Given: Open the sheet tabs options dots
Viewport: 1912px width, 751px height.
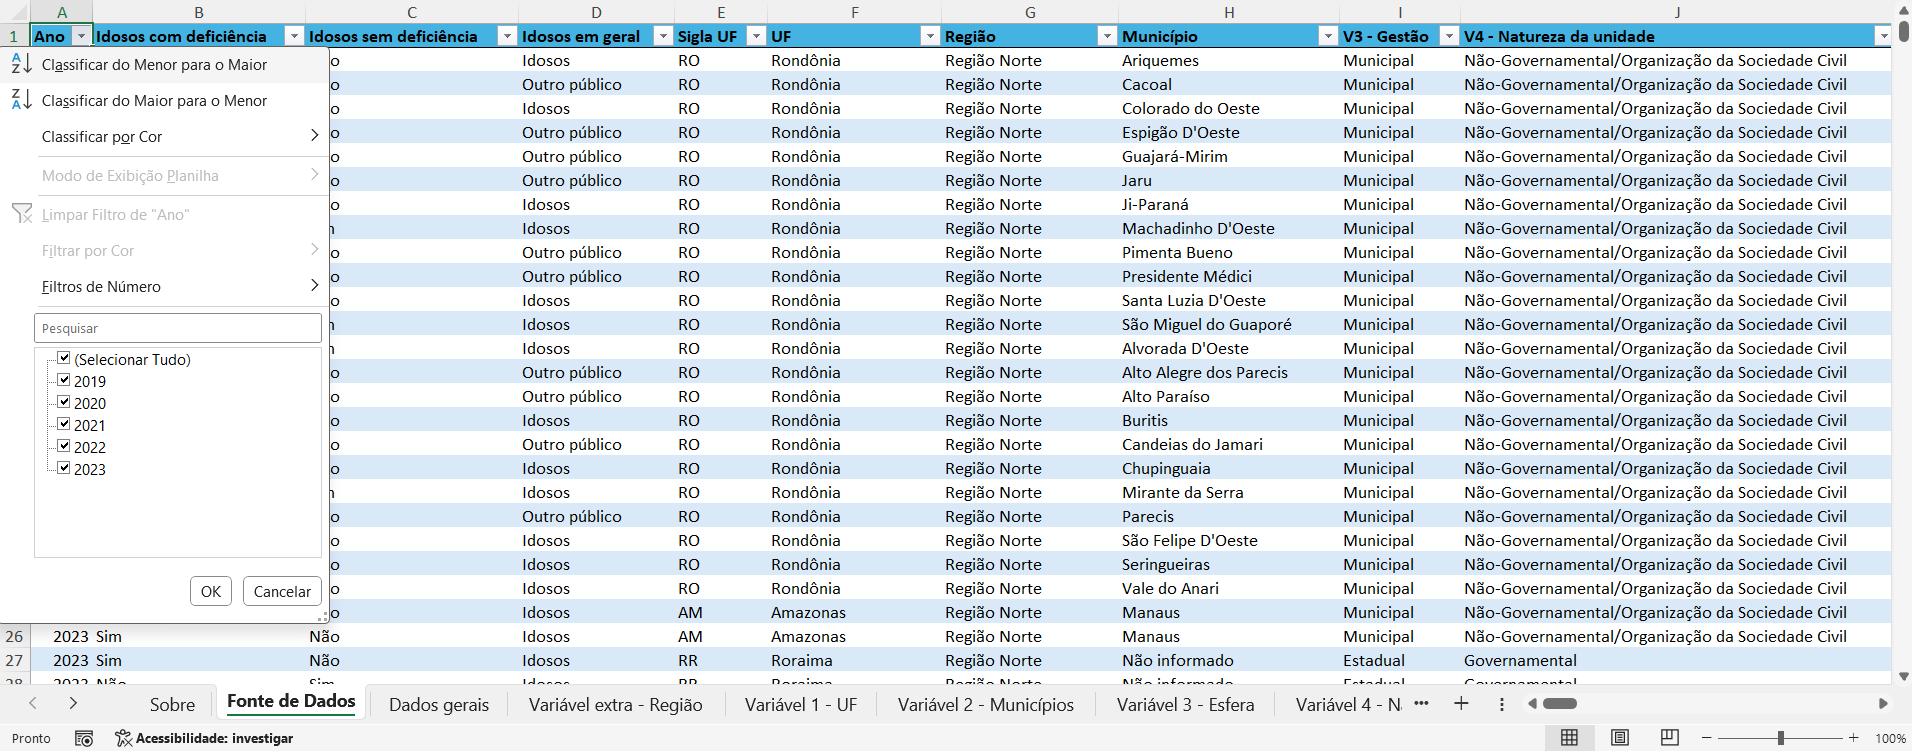Looking at the screenshot, I should point(1502,704).
